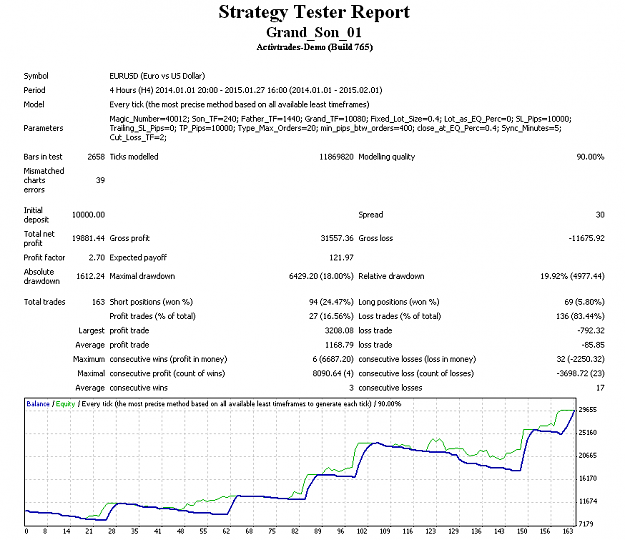Click Gross loss value -11675.92
This screenshot has height=540, width=625.
[x=586, y=238]
